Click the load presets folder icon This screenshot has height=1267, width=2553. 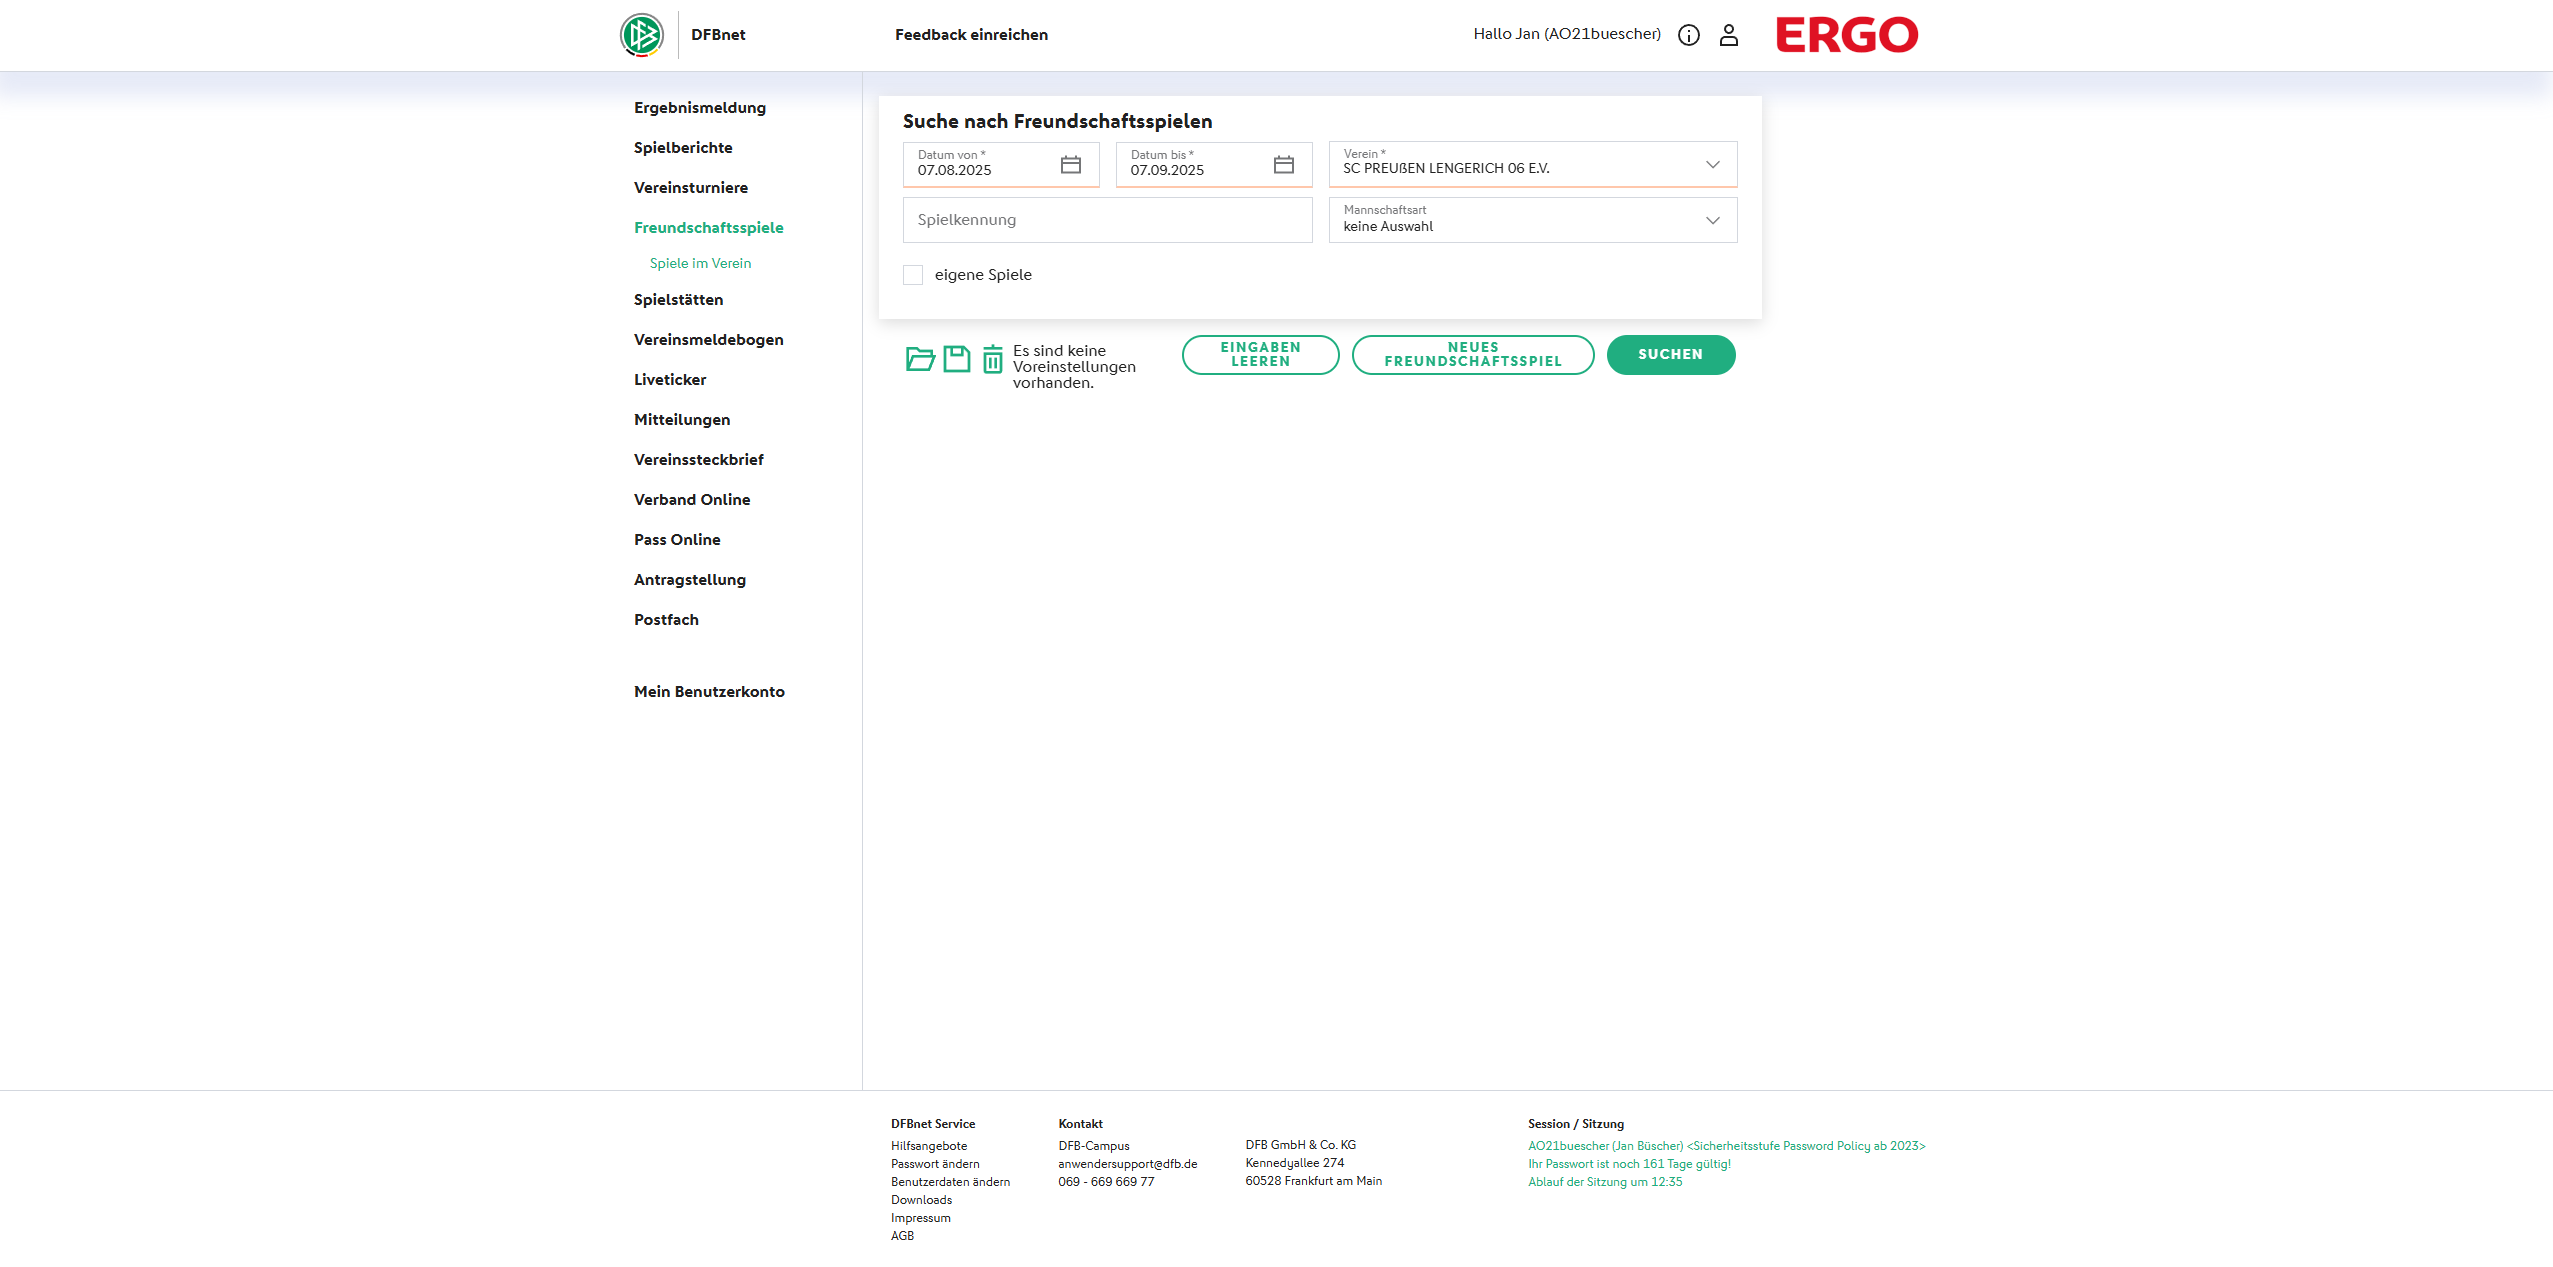919,359
